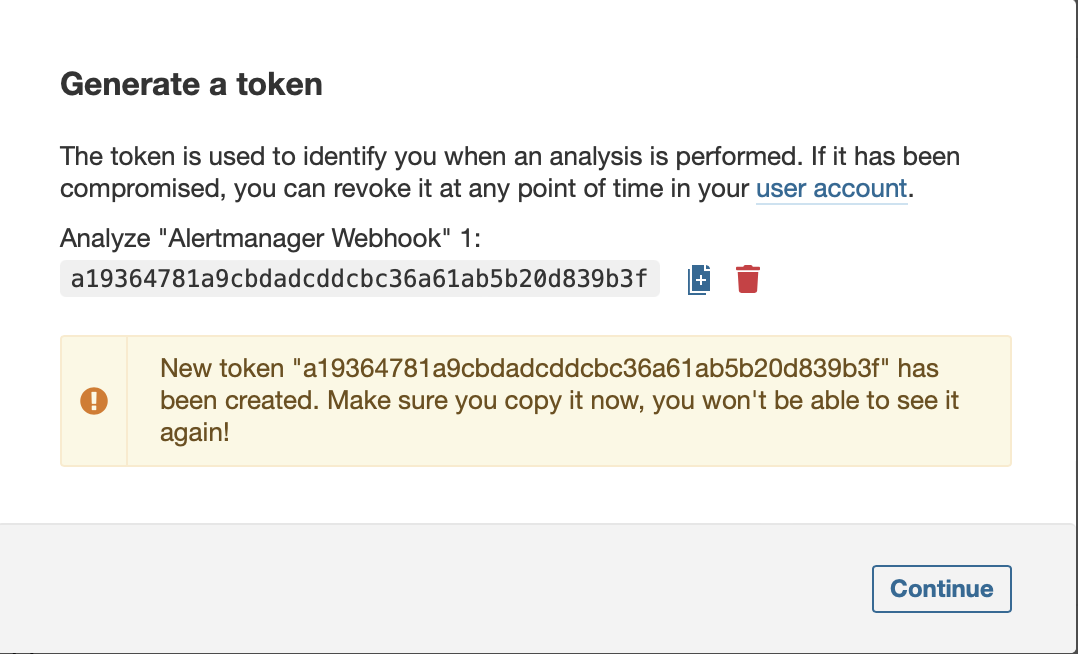The width and height of the screenshot is (1078, 654).
Task: Click the Continue button
Action: pyautogui.click(x=942, y=589)
